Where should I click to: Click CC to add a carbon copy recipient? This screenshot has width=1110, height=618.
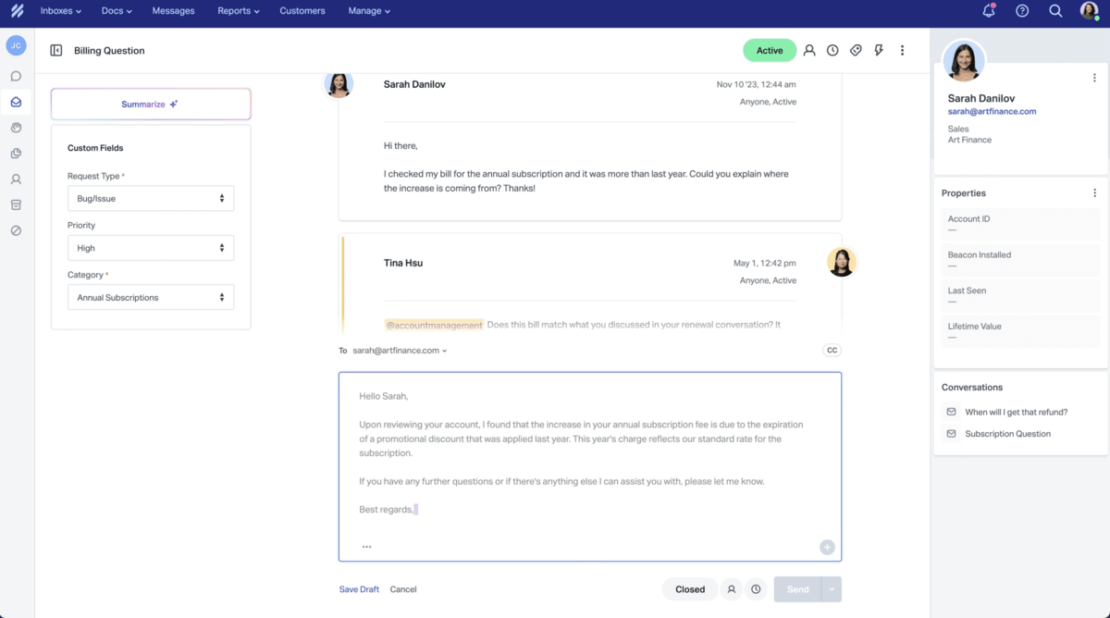coord(830,350)
